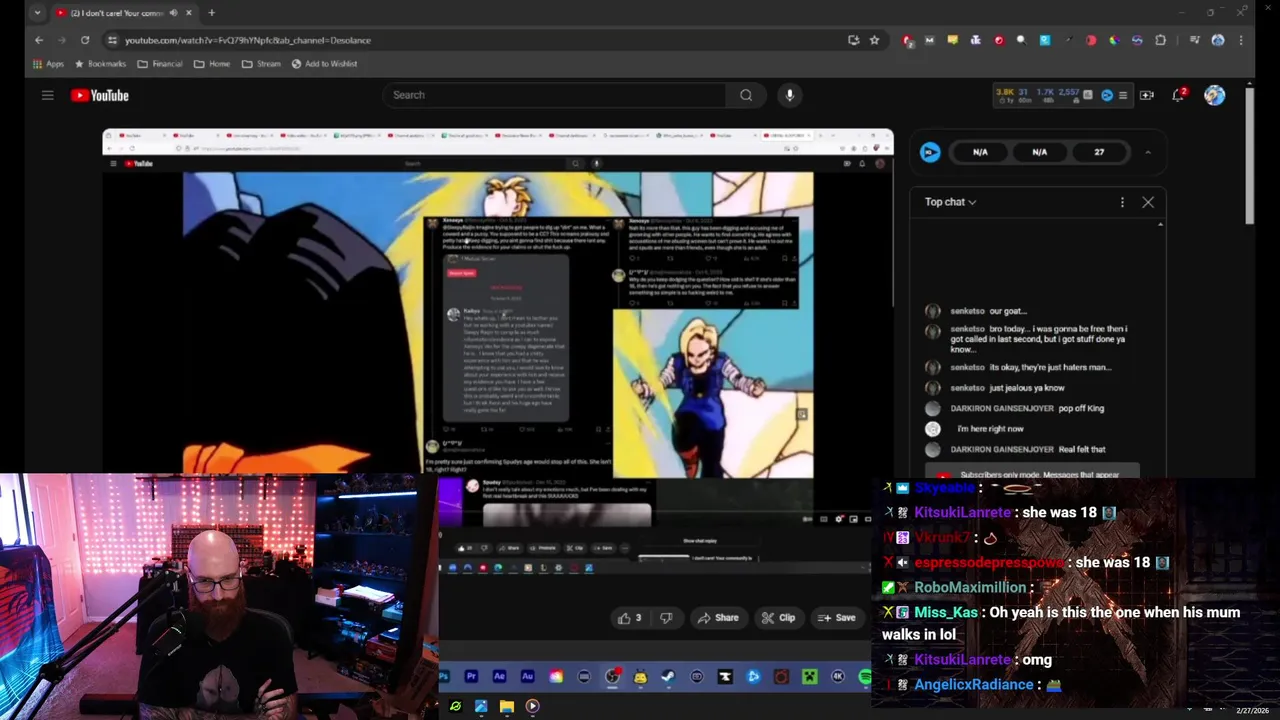Click the address bar URL
This screenshot has width=1280, height=720.
(x=248, y=40)
